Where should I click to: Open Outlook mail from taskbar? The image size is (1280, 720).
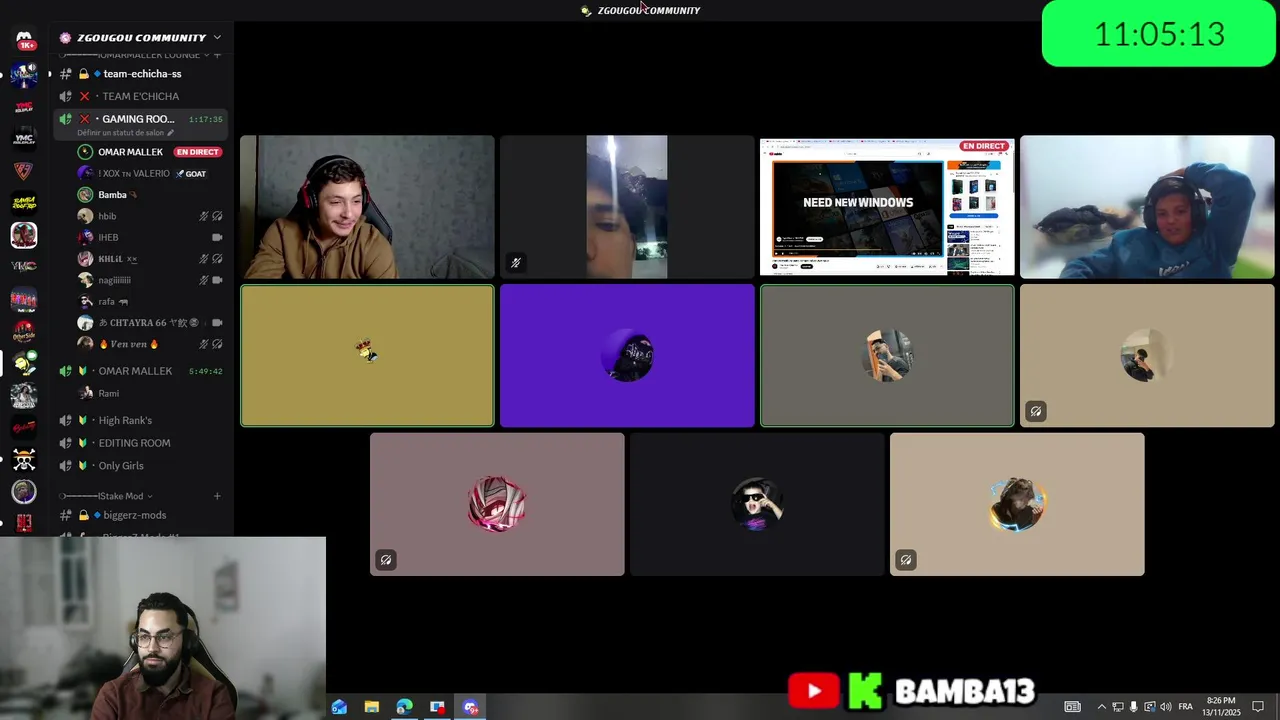click(339, 707)
